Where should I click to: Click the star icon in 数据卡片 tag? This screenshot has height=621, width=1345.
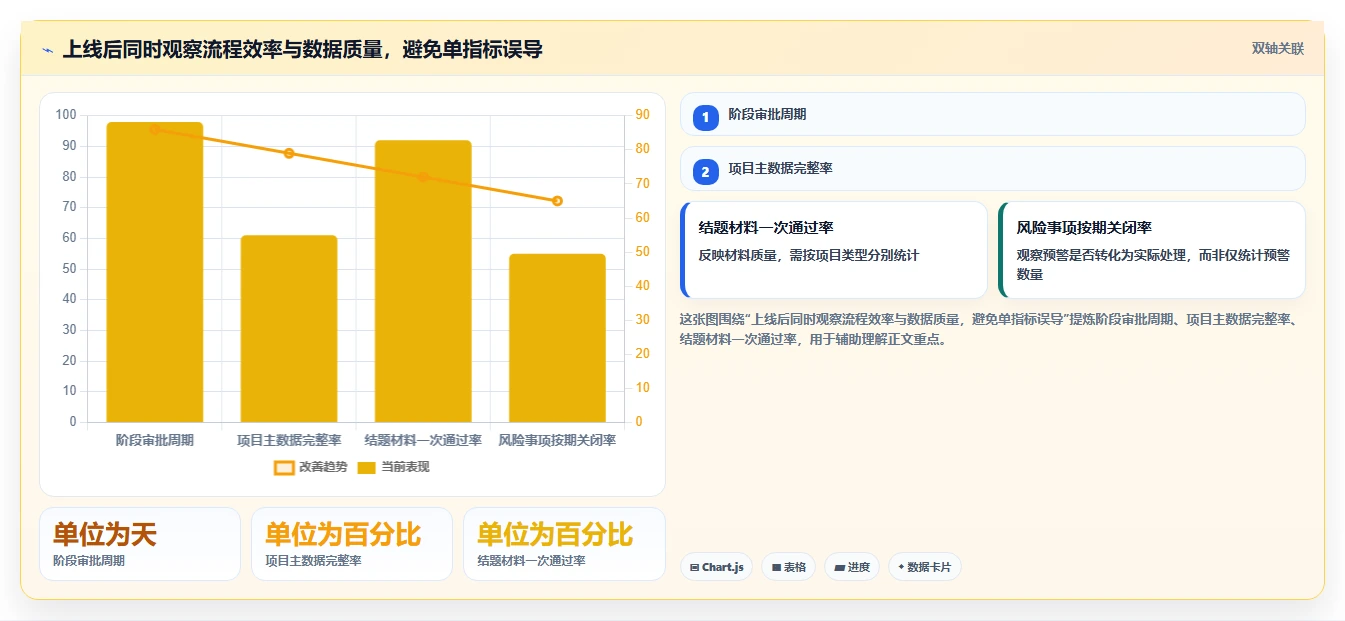click(901, 567)
